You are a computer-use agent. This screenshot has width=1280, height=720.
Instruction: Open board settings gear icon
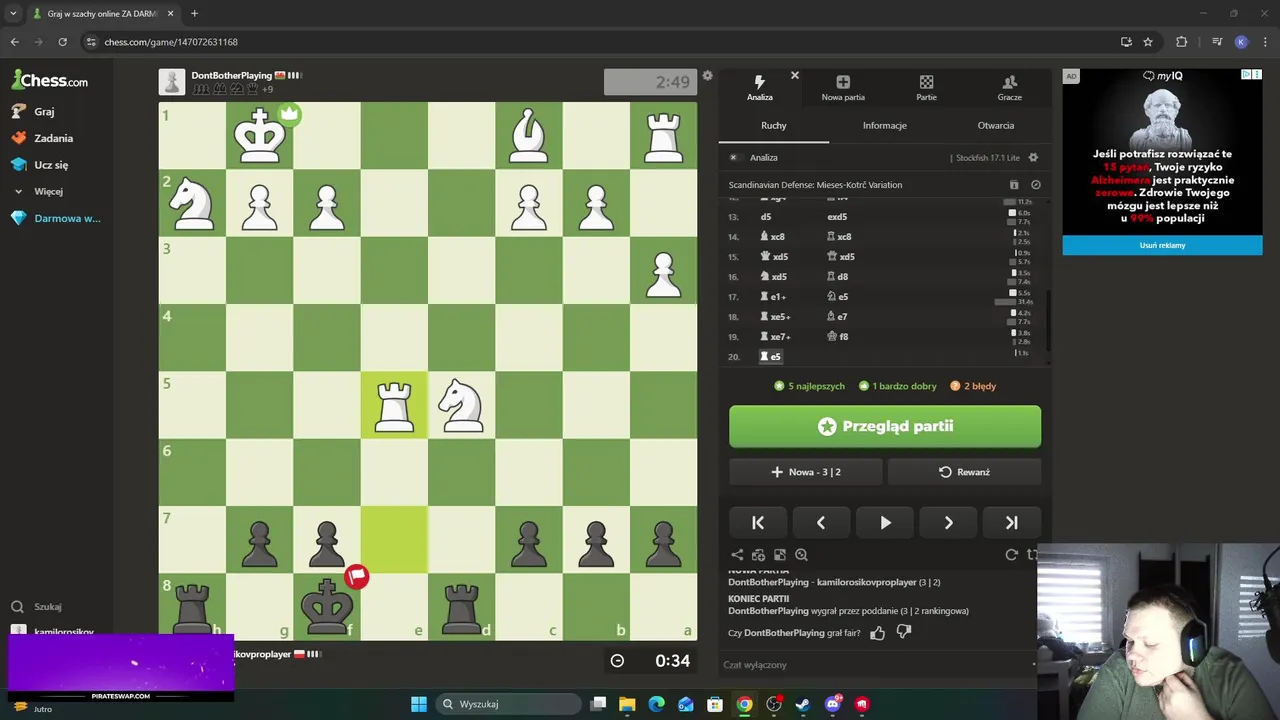click(x=707, y=76)
